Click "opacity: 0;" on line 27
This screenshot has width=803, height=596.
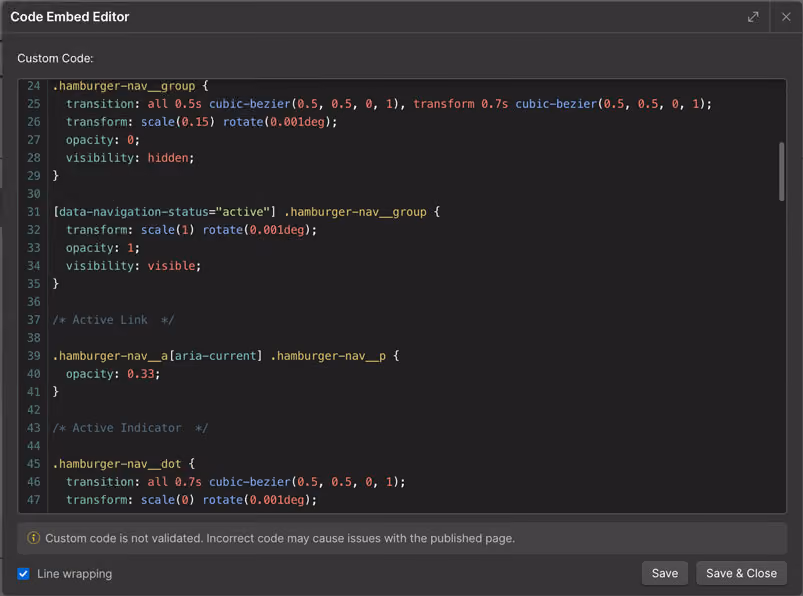point(102,140)
